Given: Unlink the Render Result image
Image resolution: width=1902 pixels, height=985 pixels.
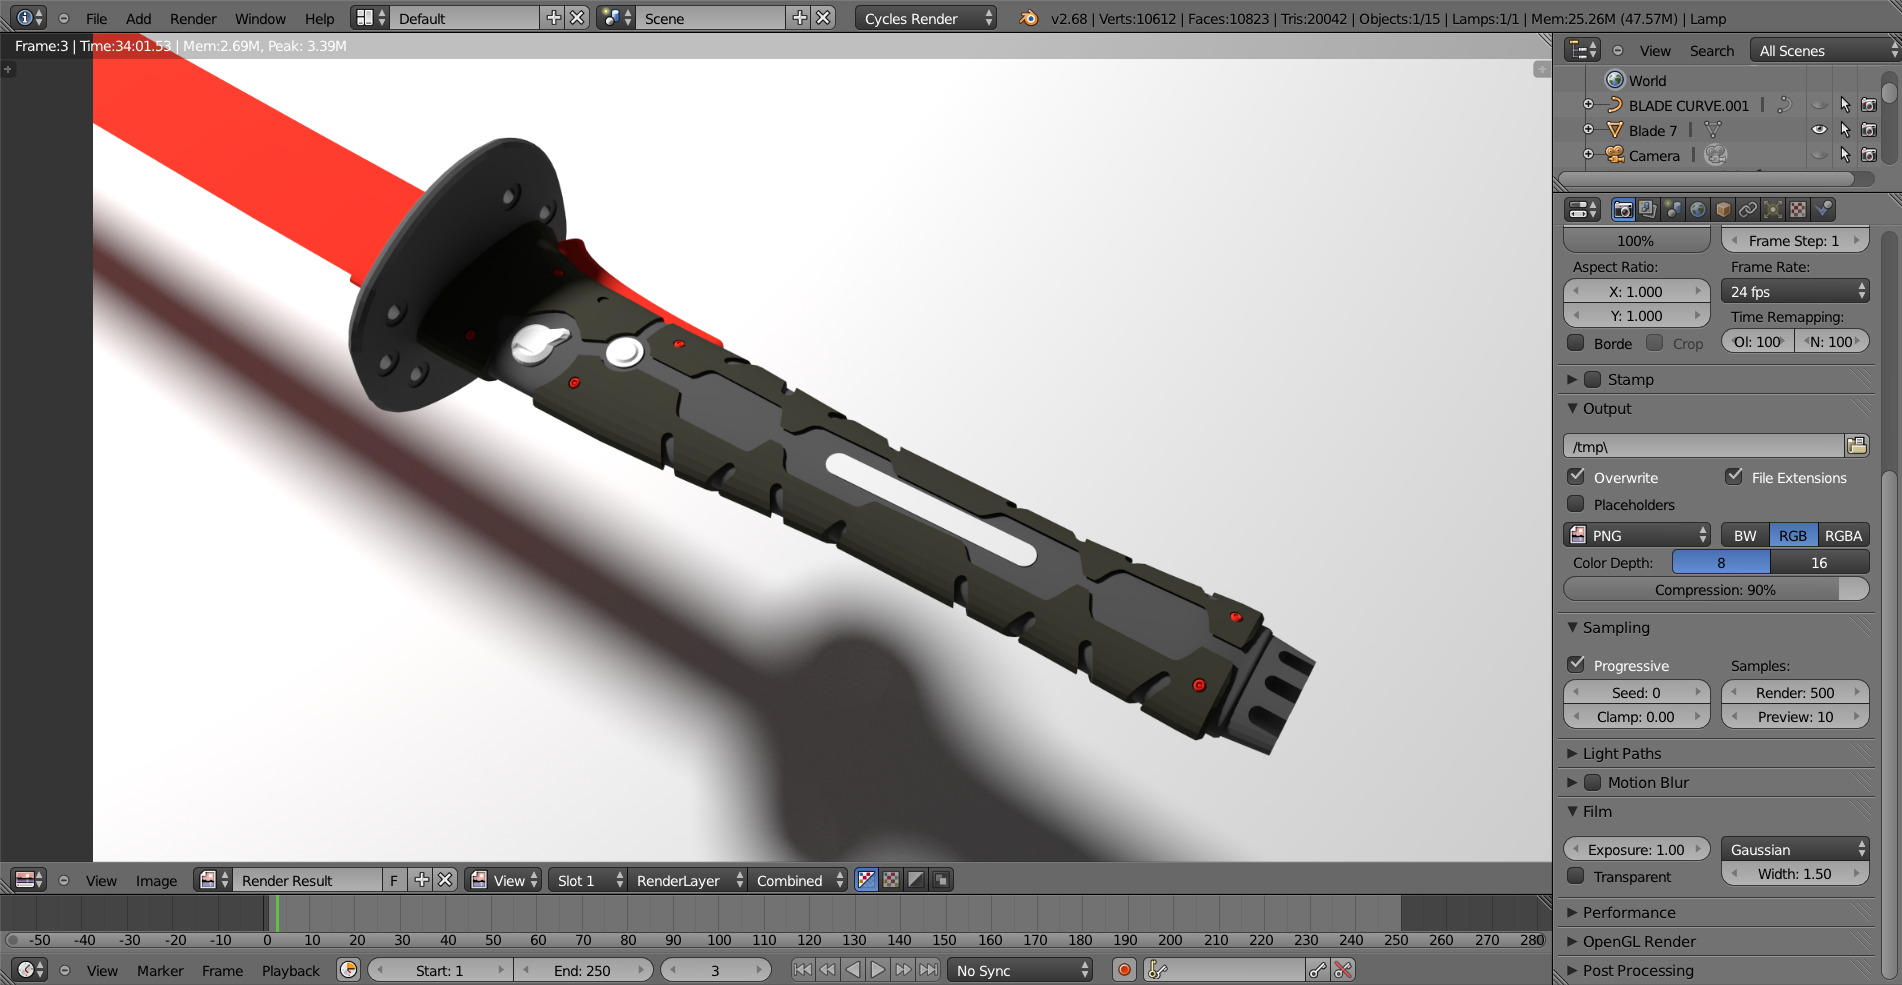Looking at the screenshot, I should (446, 880).
